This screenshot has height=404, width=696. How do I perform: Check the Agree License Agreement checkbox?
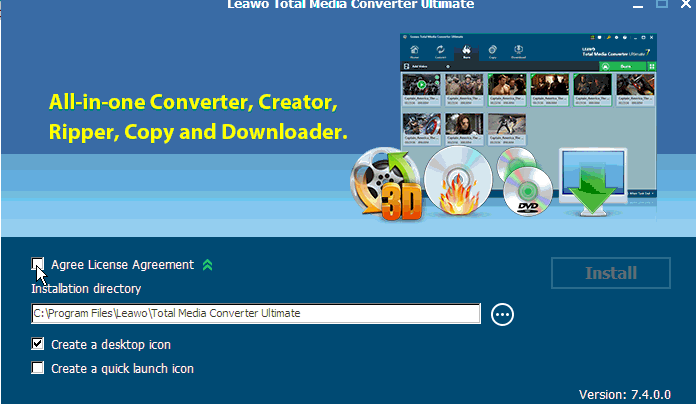38,265
